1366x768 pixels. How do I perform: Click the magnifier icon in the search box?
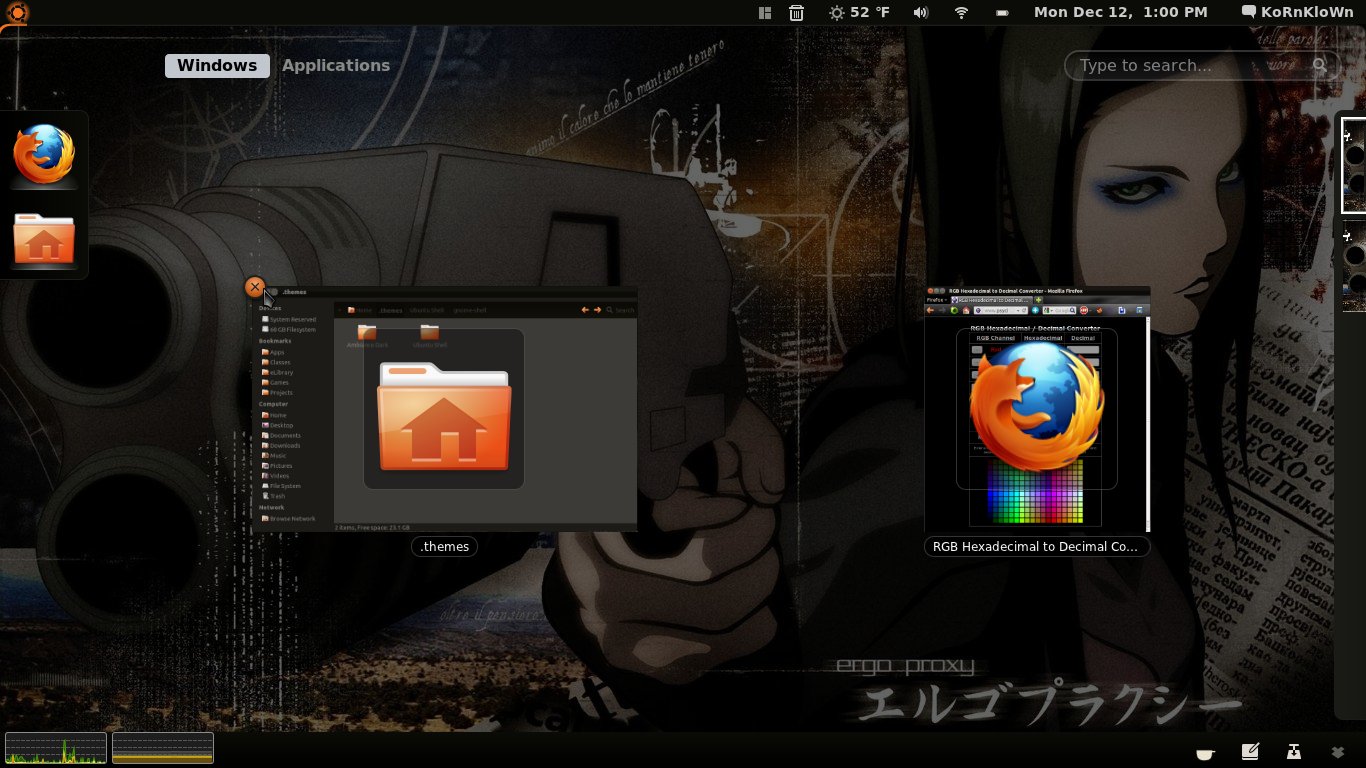point(1320,65)
